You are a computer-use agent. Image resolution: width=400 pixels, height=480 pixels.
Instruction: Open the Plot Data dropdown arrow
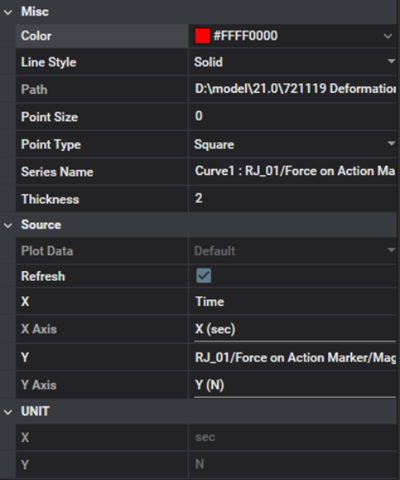[x=391, y=250]
